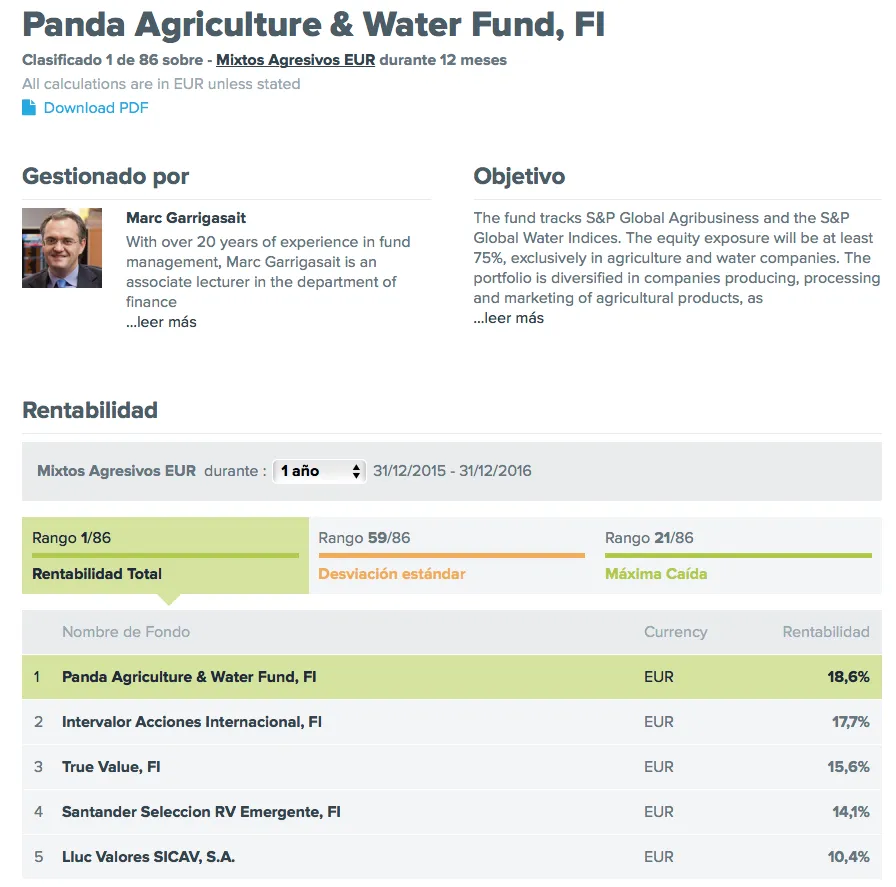Open the Download PDF link

96,108
